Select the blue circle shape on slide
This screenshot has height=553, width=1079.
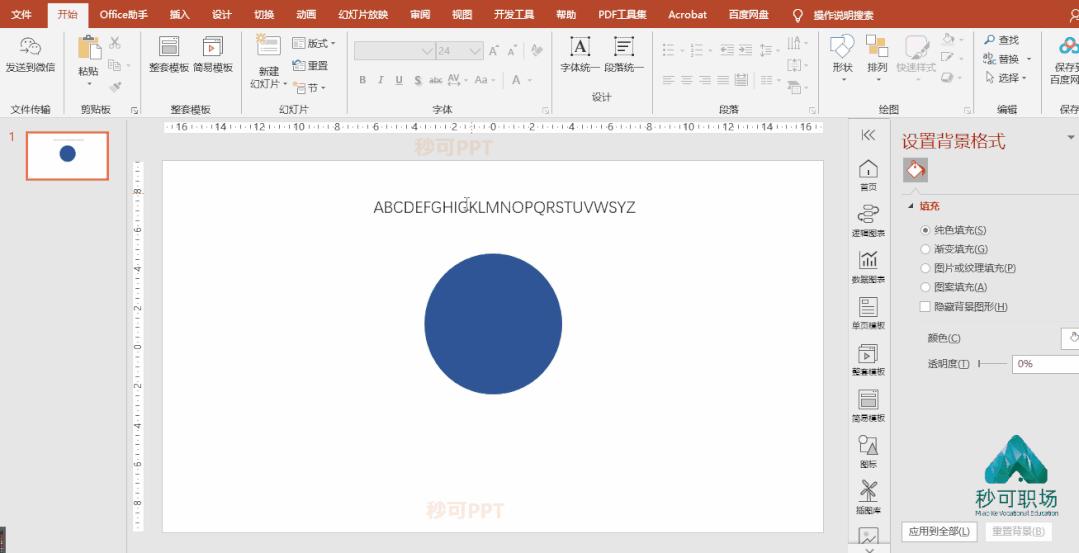coord(493,324)
